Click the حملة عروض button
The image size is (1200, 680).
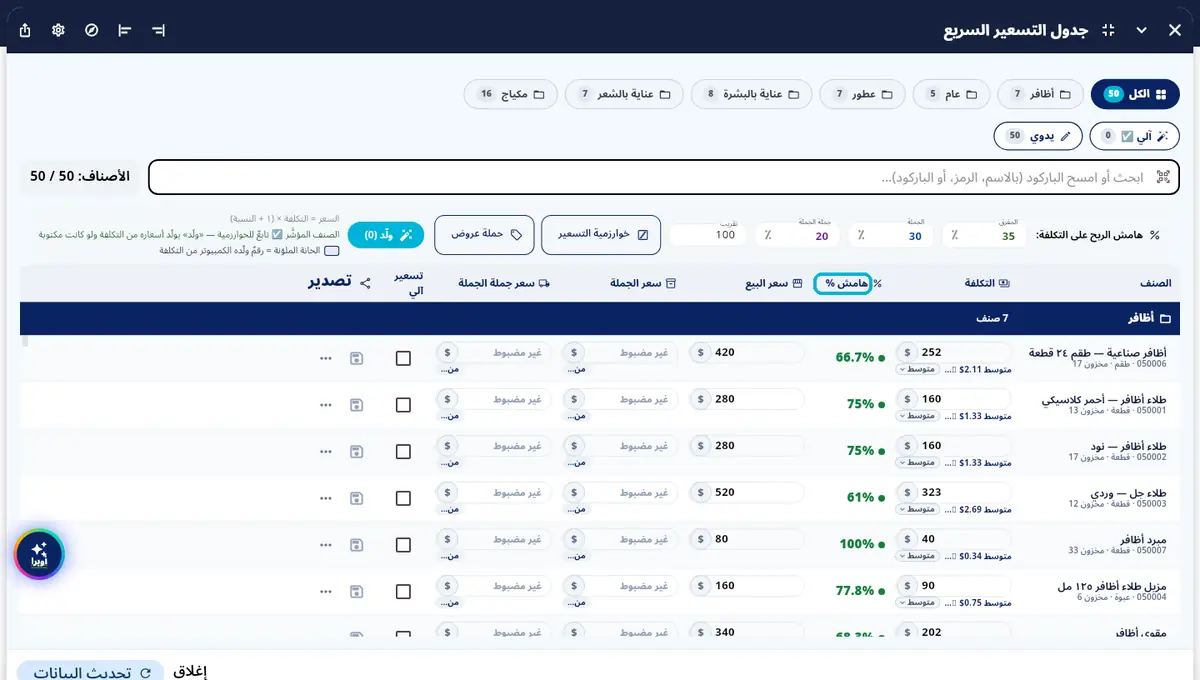point(482,235)
